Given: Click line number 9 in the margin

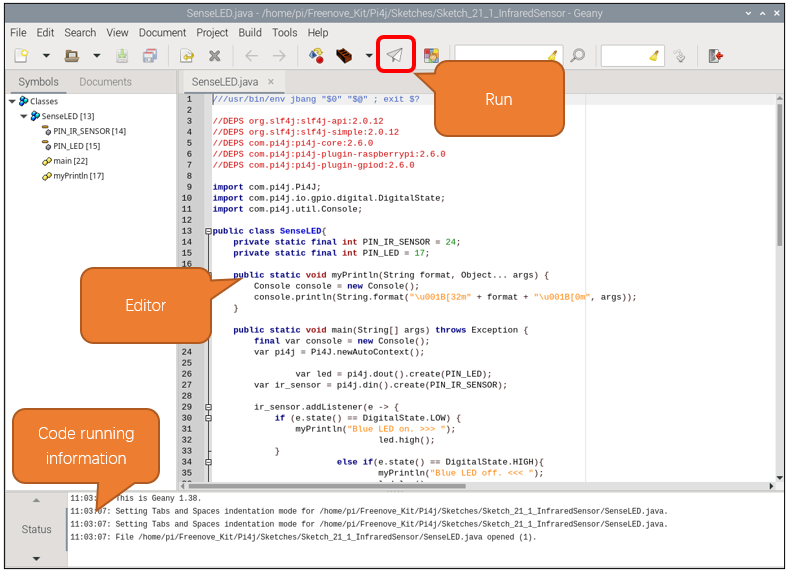Looking at the screenshot, I should [x=189, y=187].
